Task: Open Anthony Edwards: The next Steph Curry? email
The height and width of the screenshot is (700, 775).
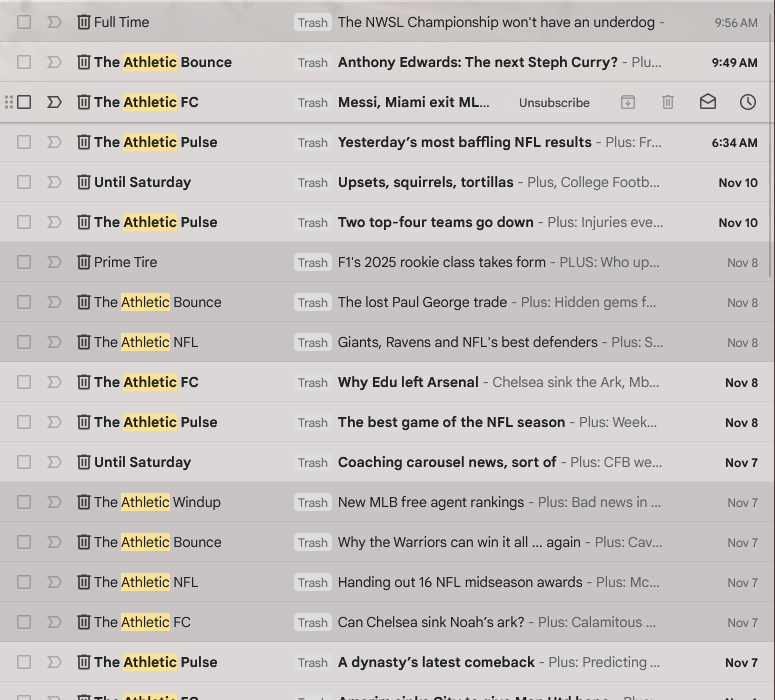Action: tap(477, 62)
